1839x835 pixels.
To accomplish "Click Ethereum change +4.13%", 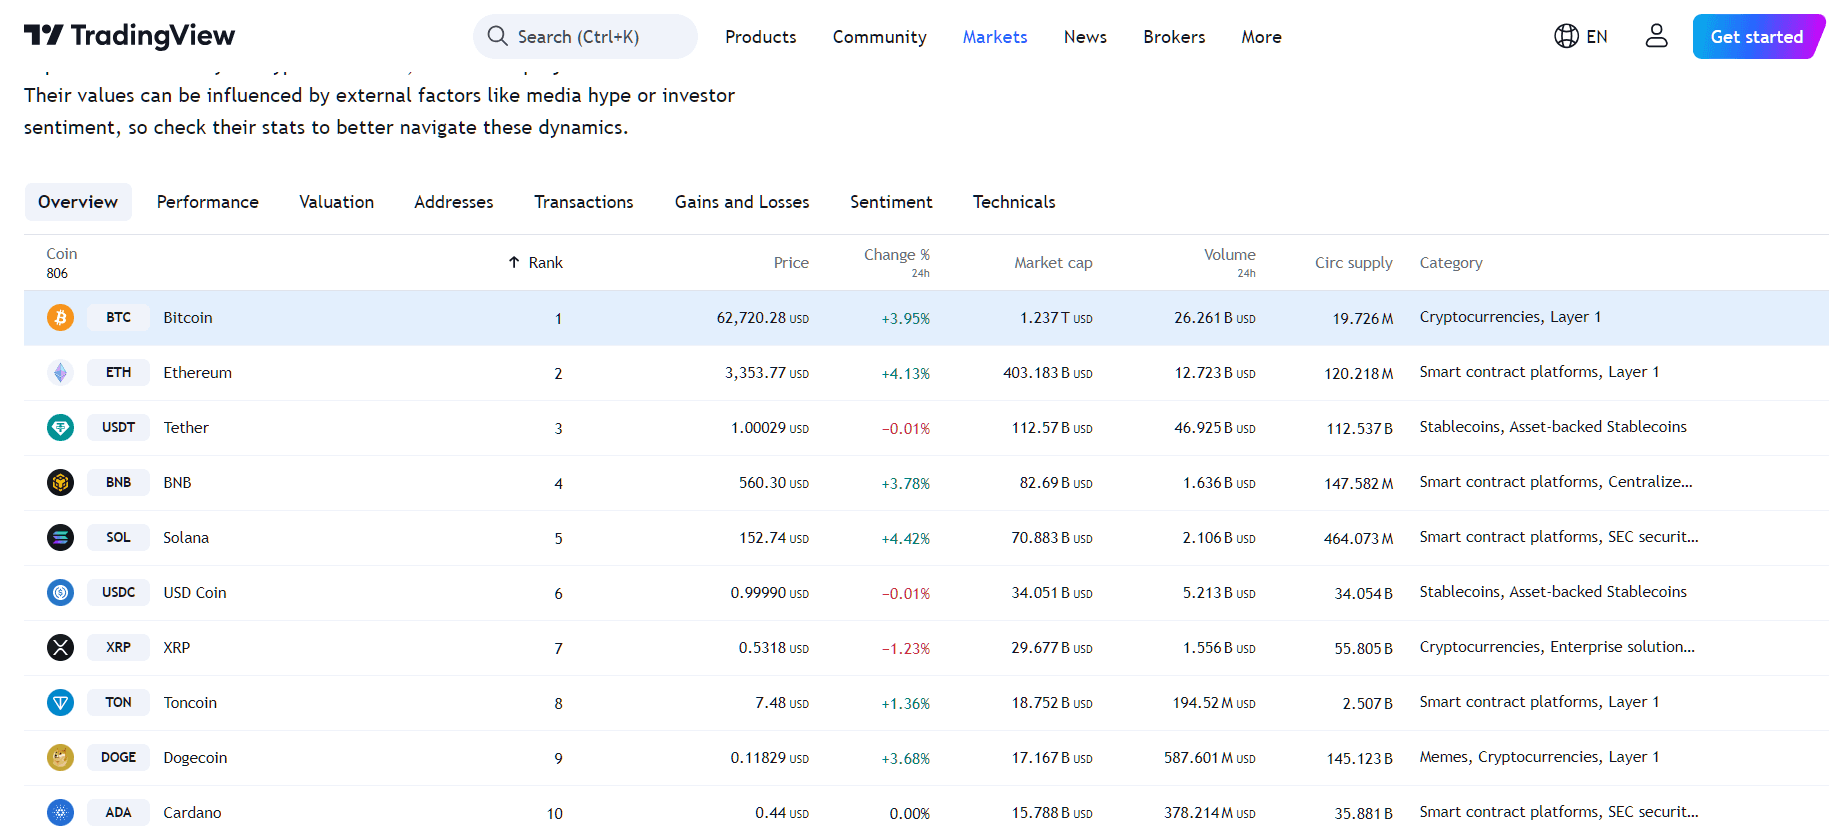I will pyautogui.click(x=906, y=374).
